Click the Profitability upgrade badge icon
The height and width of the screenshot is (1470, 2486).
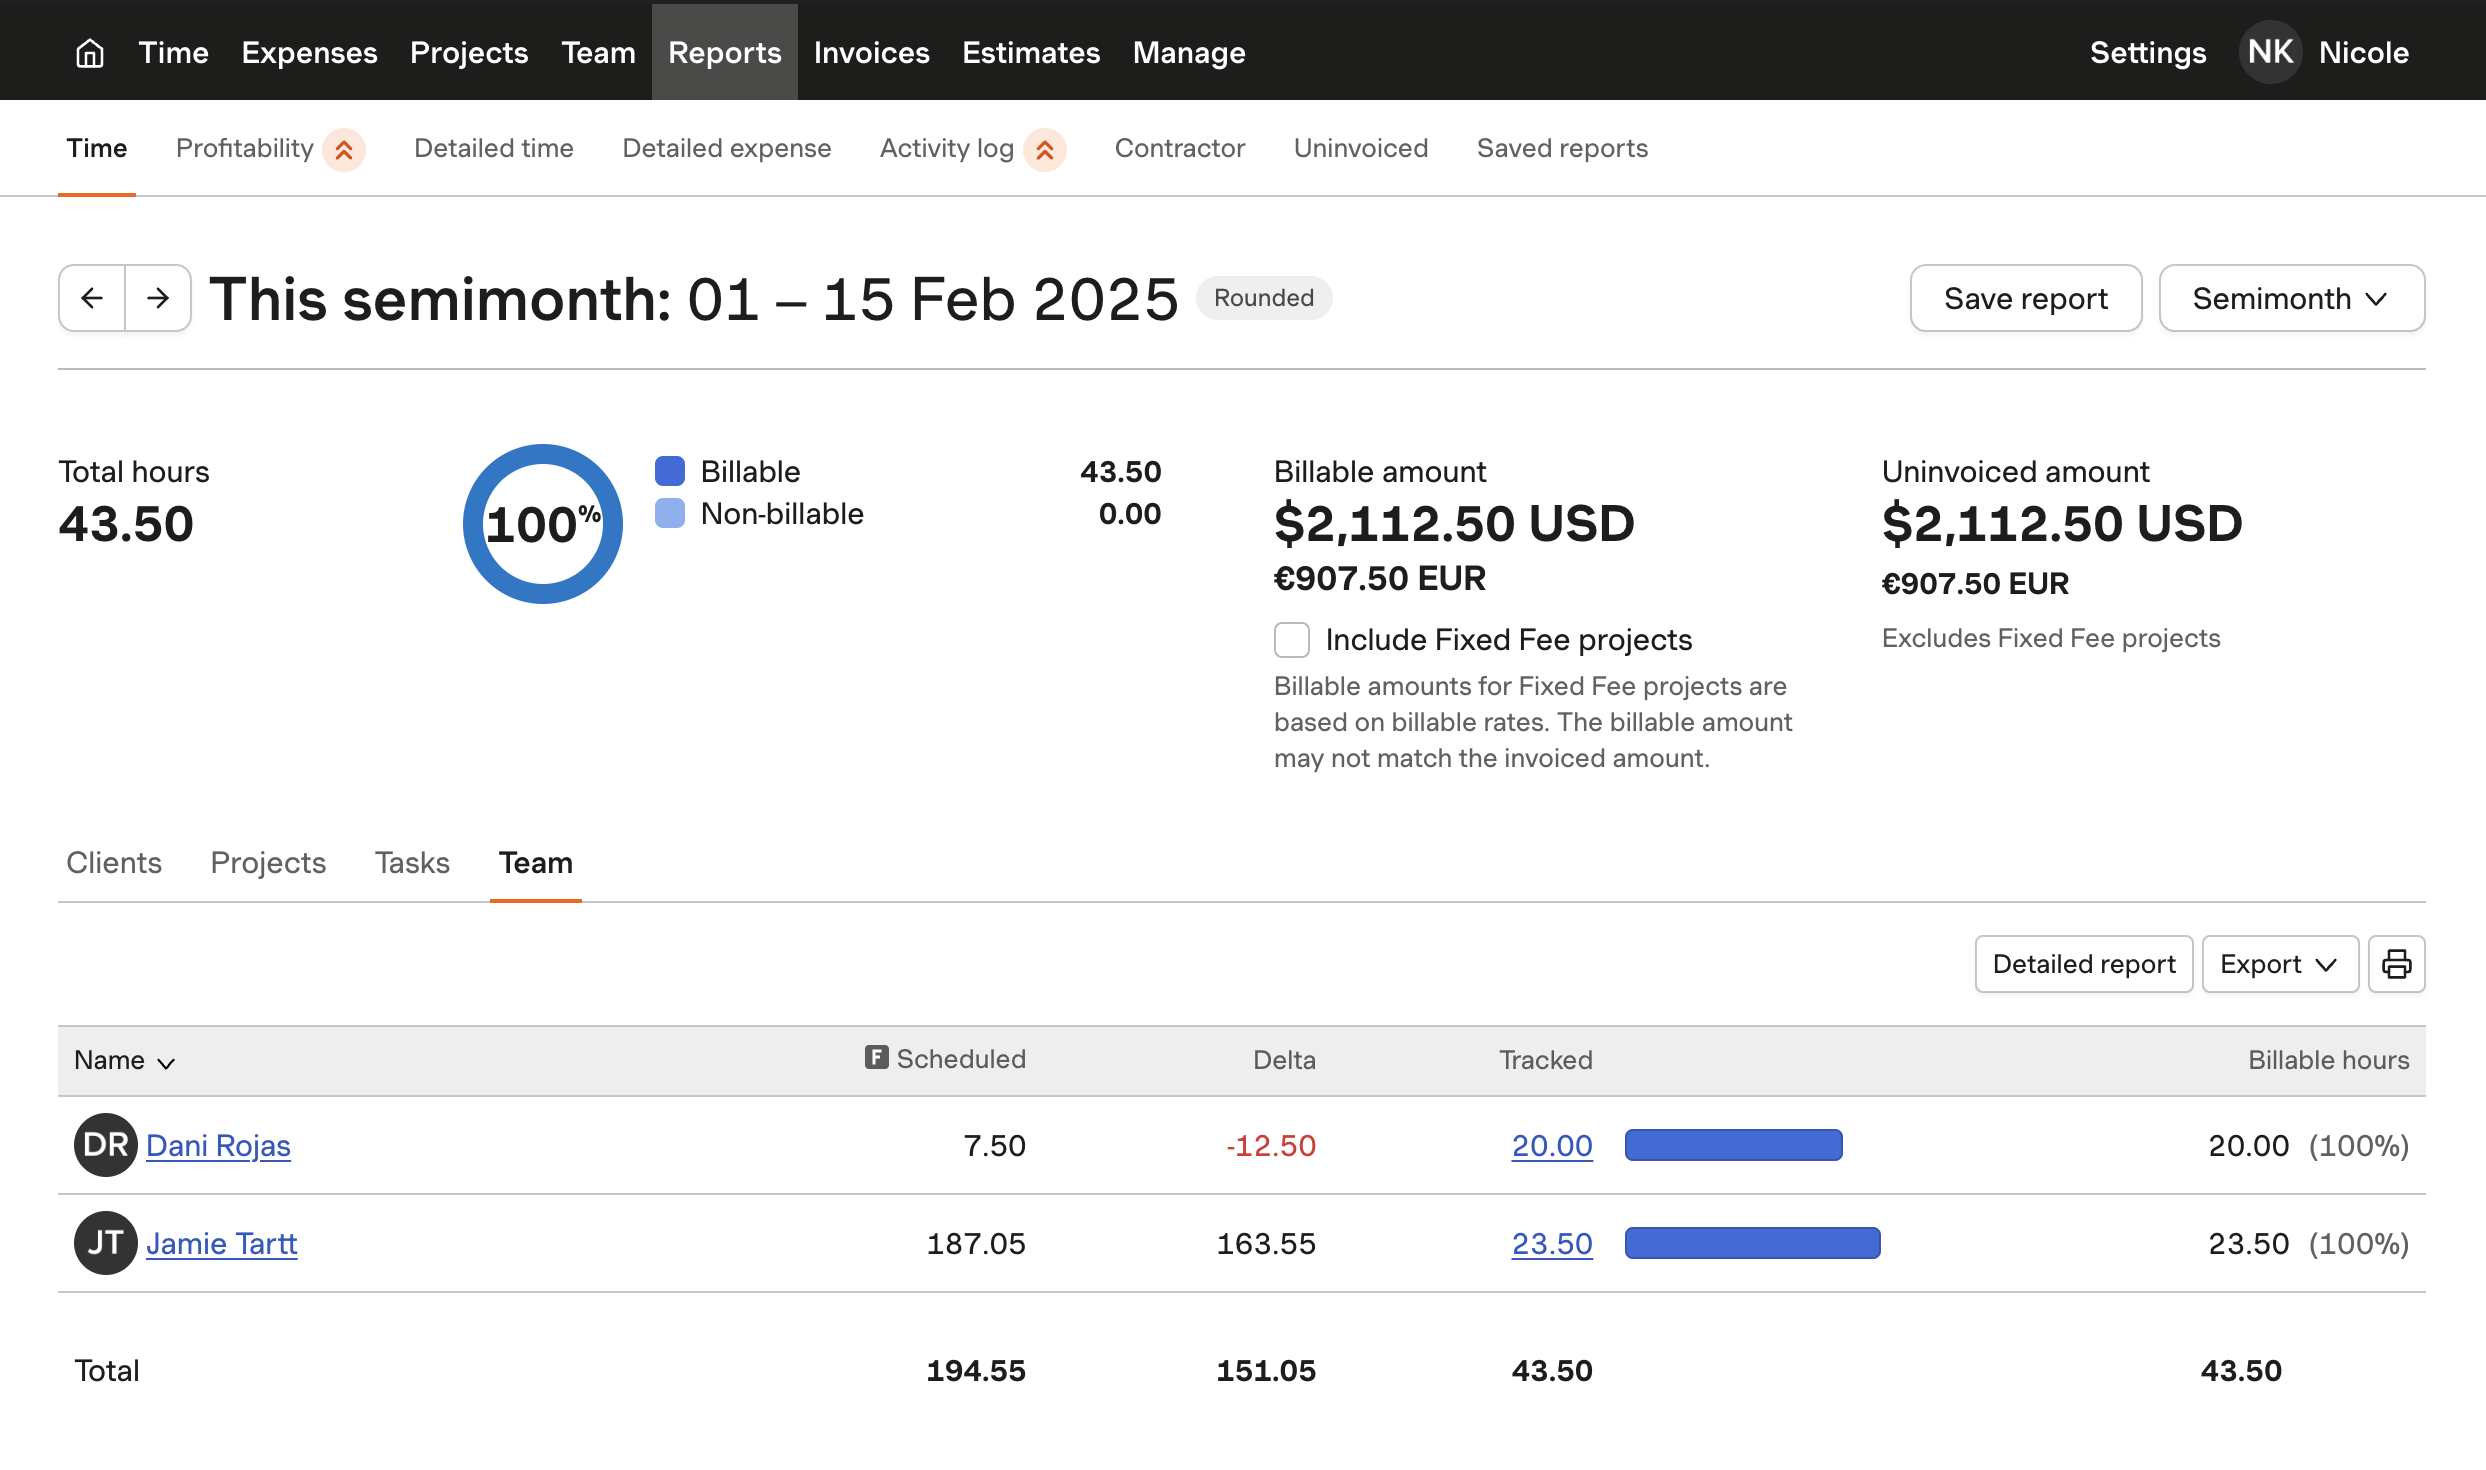click(x=344, y=150)
